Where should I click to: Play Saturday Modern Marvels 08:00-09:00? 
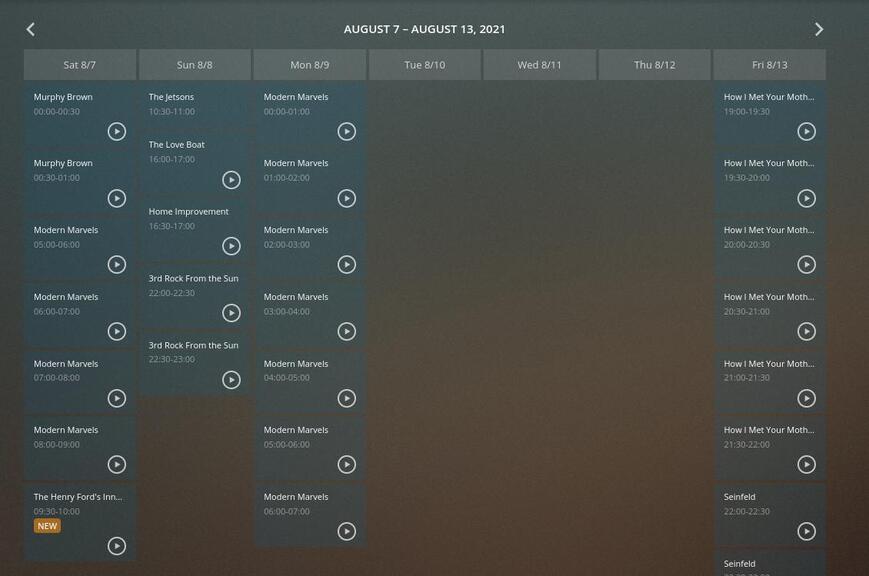[x=116, y=464]
